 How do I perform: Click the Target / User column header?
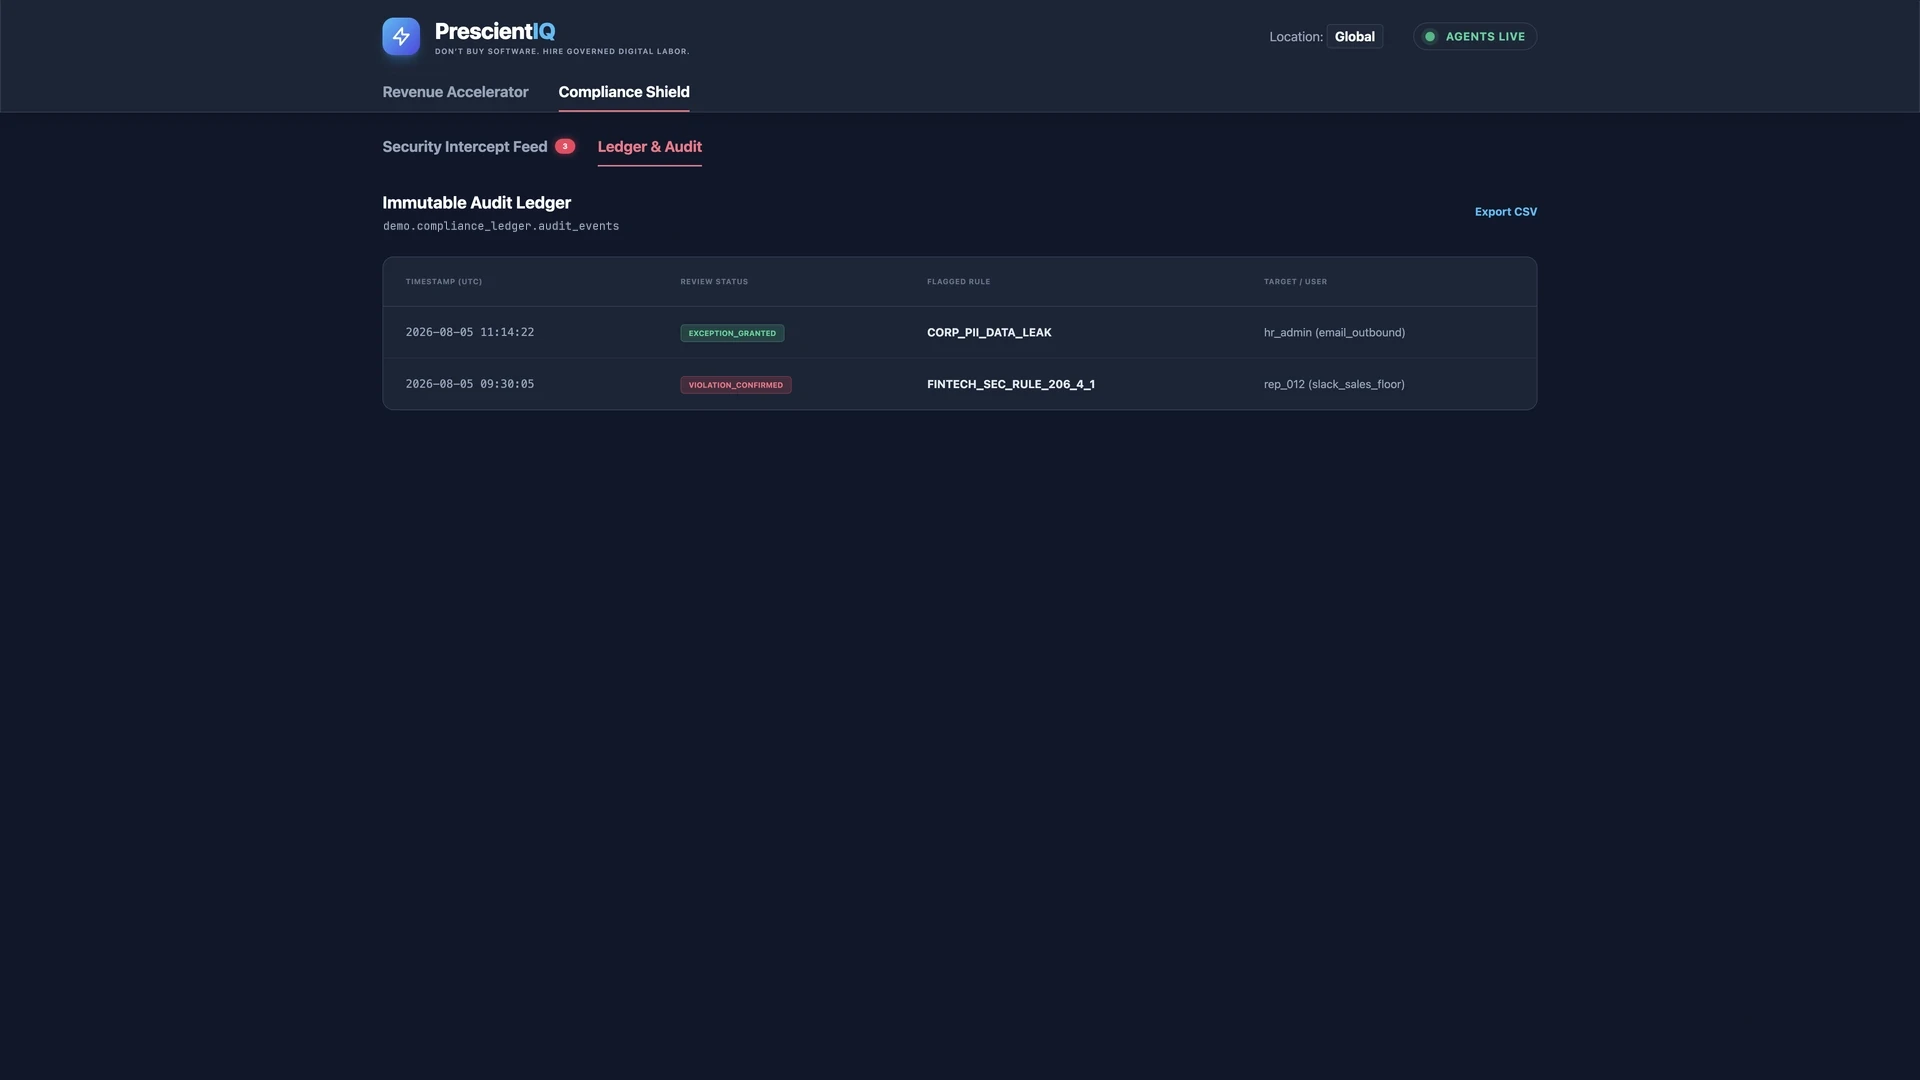coord(1295,282)
